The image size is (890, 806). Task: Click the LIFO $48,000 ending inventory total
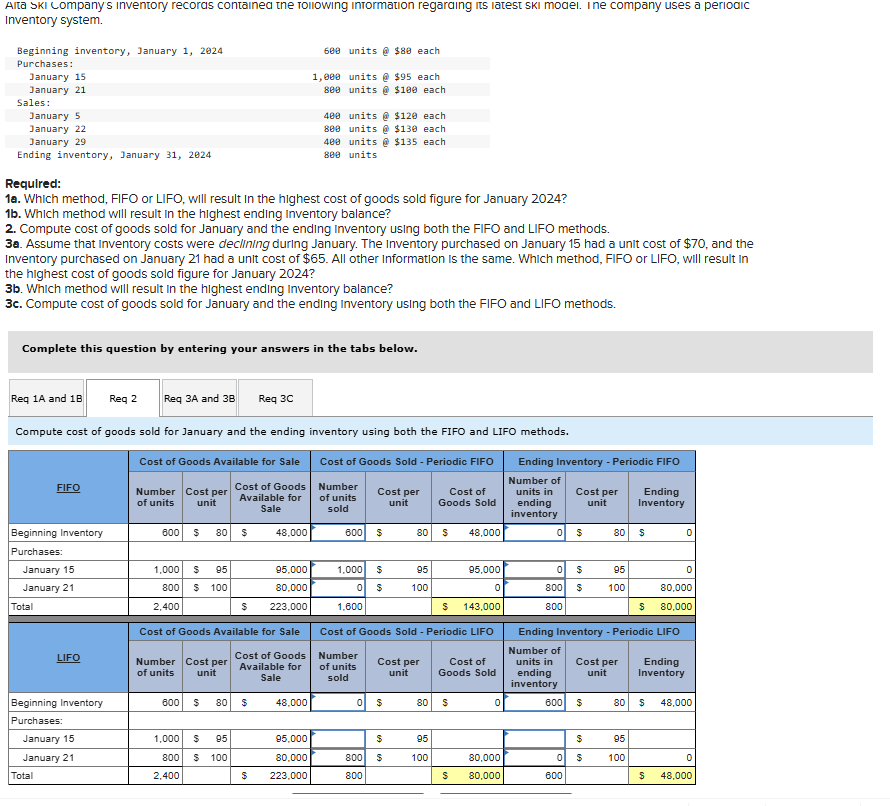pos(661,776)
